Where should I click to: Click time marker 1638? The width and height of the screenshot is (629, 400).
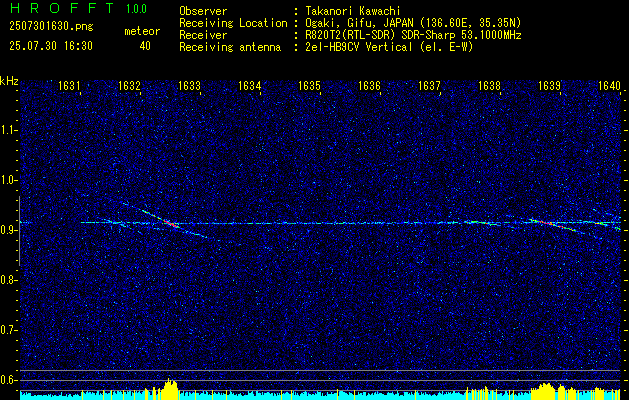tap(489, 85)
